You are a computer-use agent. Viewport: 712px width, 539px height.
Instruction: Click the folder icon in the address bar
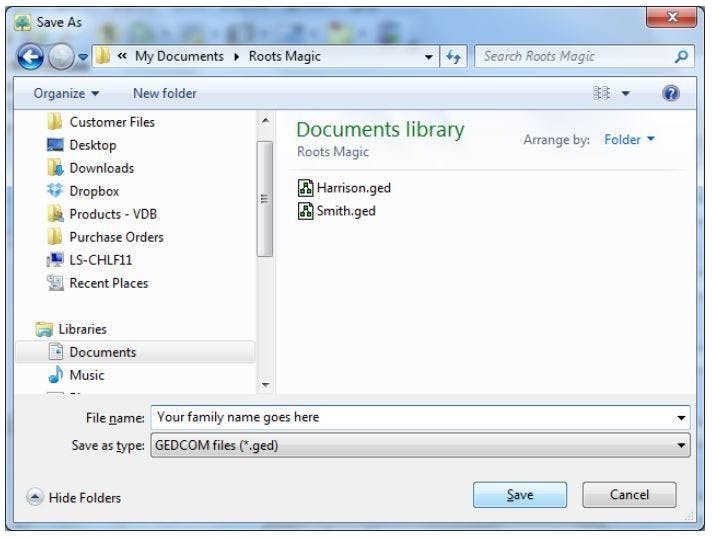103,56
